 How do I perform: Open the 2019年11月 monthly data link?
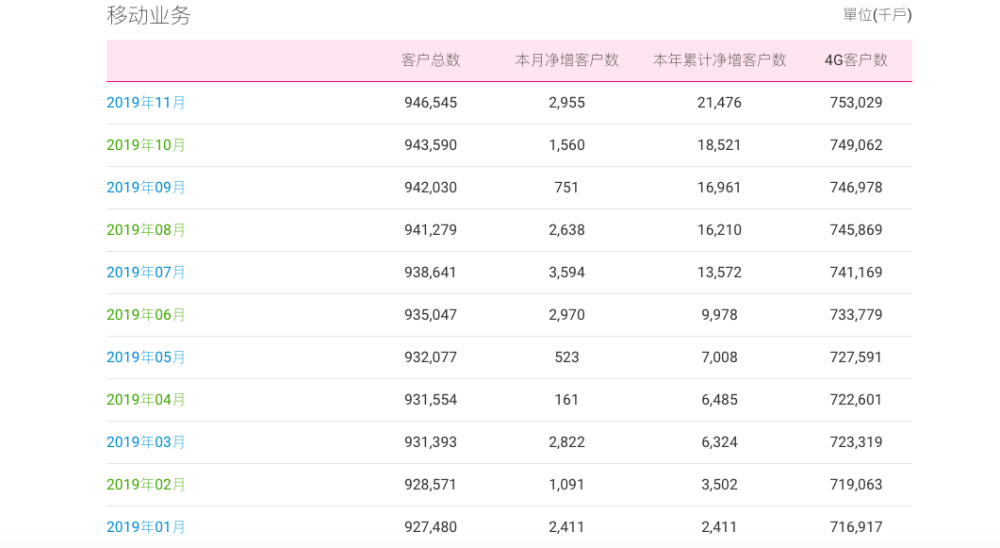point(146,102)
